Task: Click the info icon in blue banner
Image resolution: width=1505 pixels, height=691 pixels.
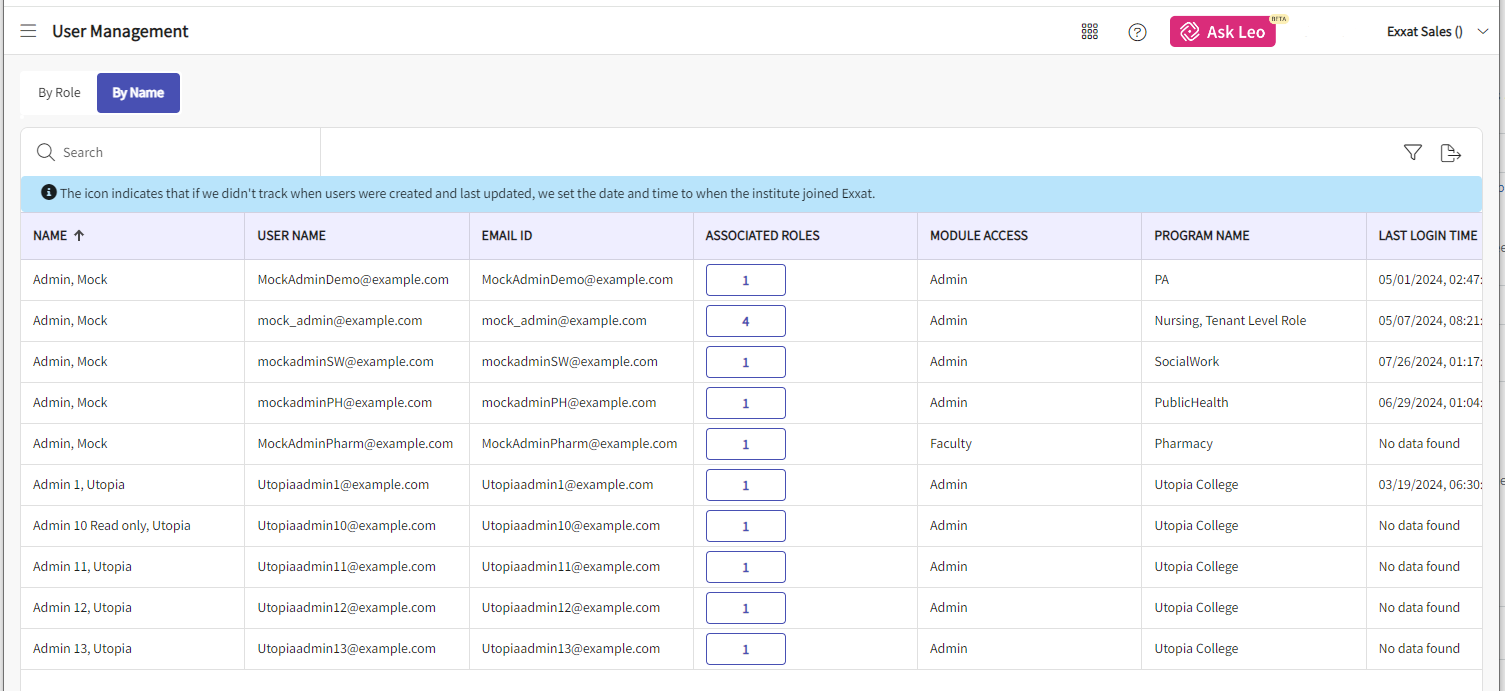Action: 48,193
